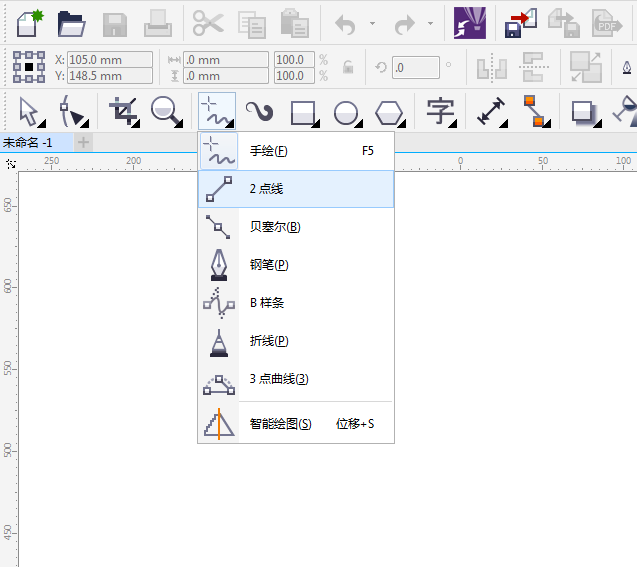The height and width of the screenshot is (567, 637).
Task: Click the rotation angle field
Action: (416, 67)
